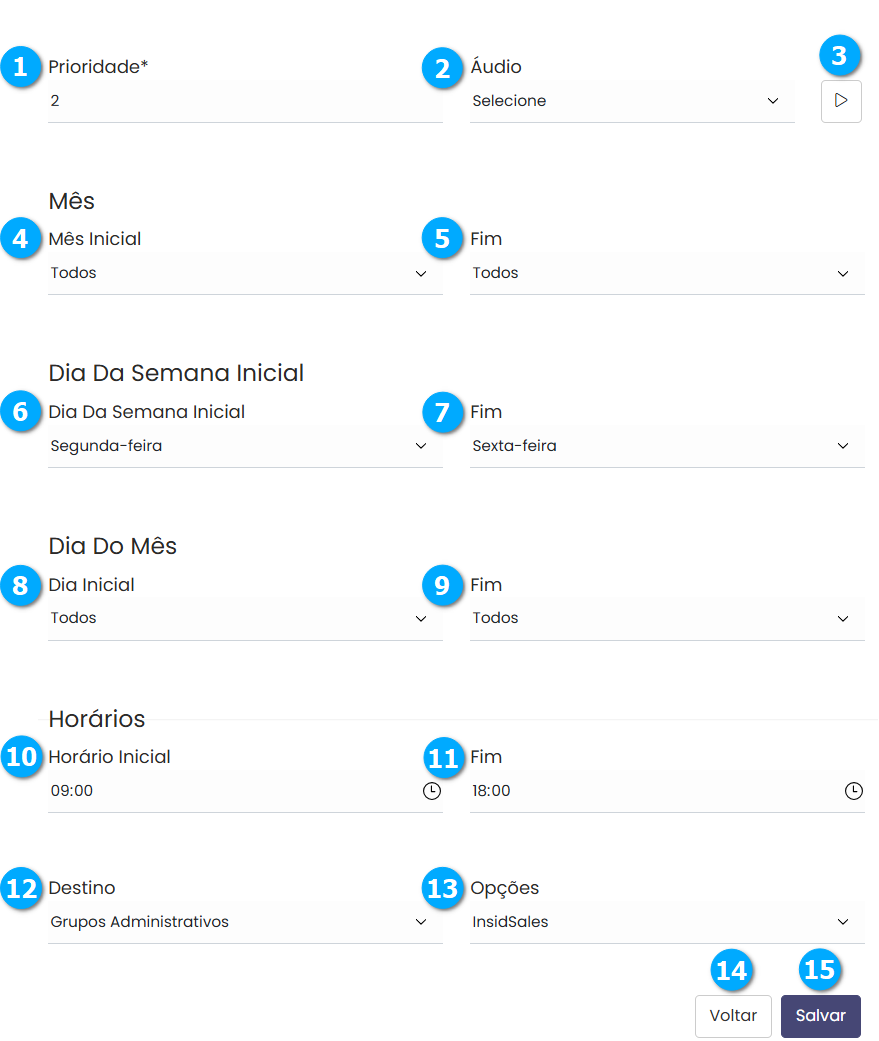Click numbered badge 12 beside Destino
Screen dimensions: 879x1041
(x=20, y=889)
